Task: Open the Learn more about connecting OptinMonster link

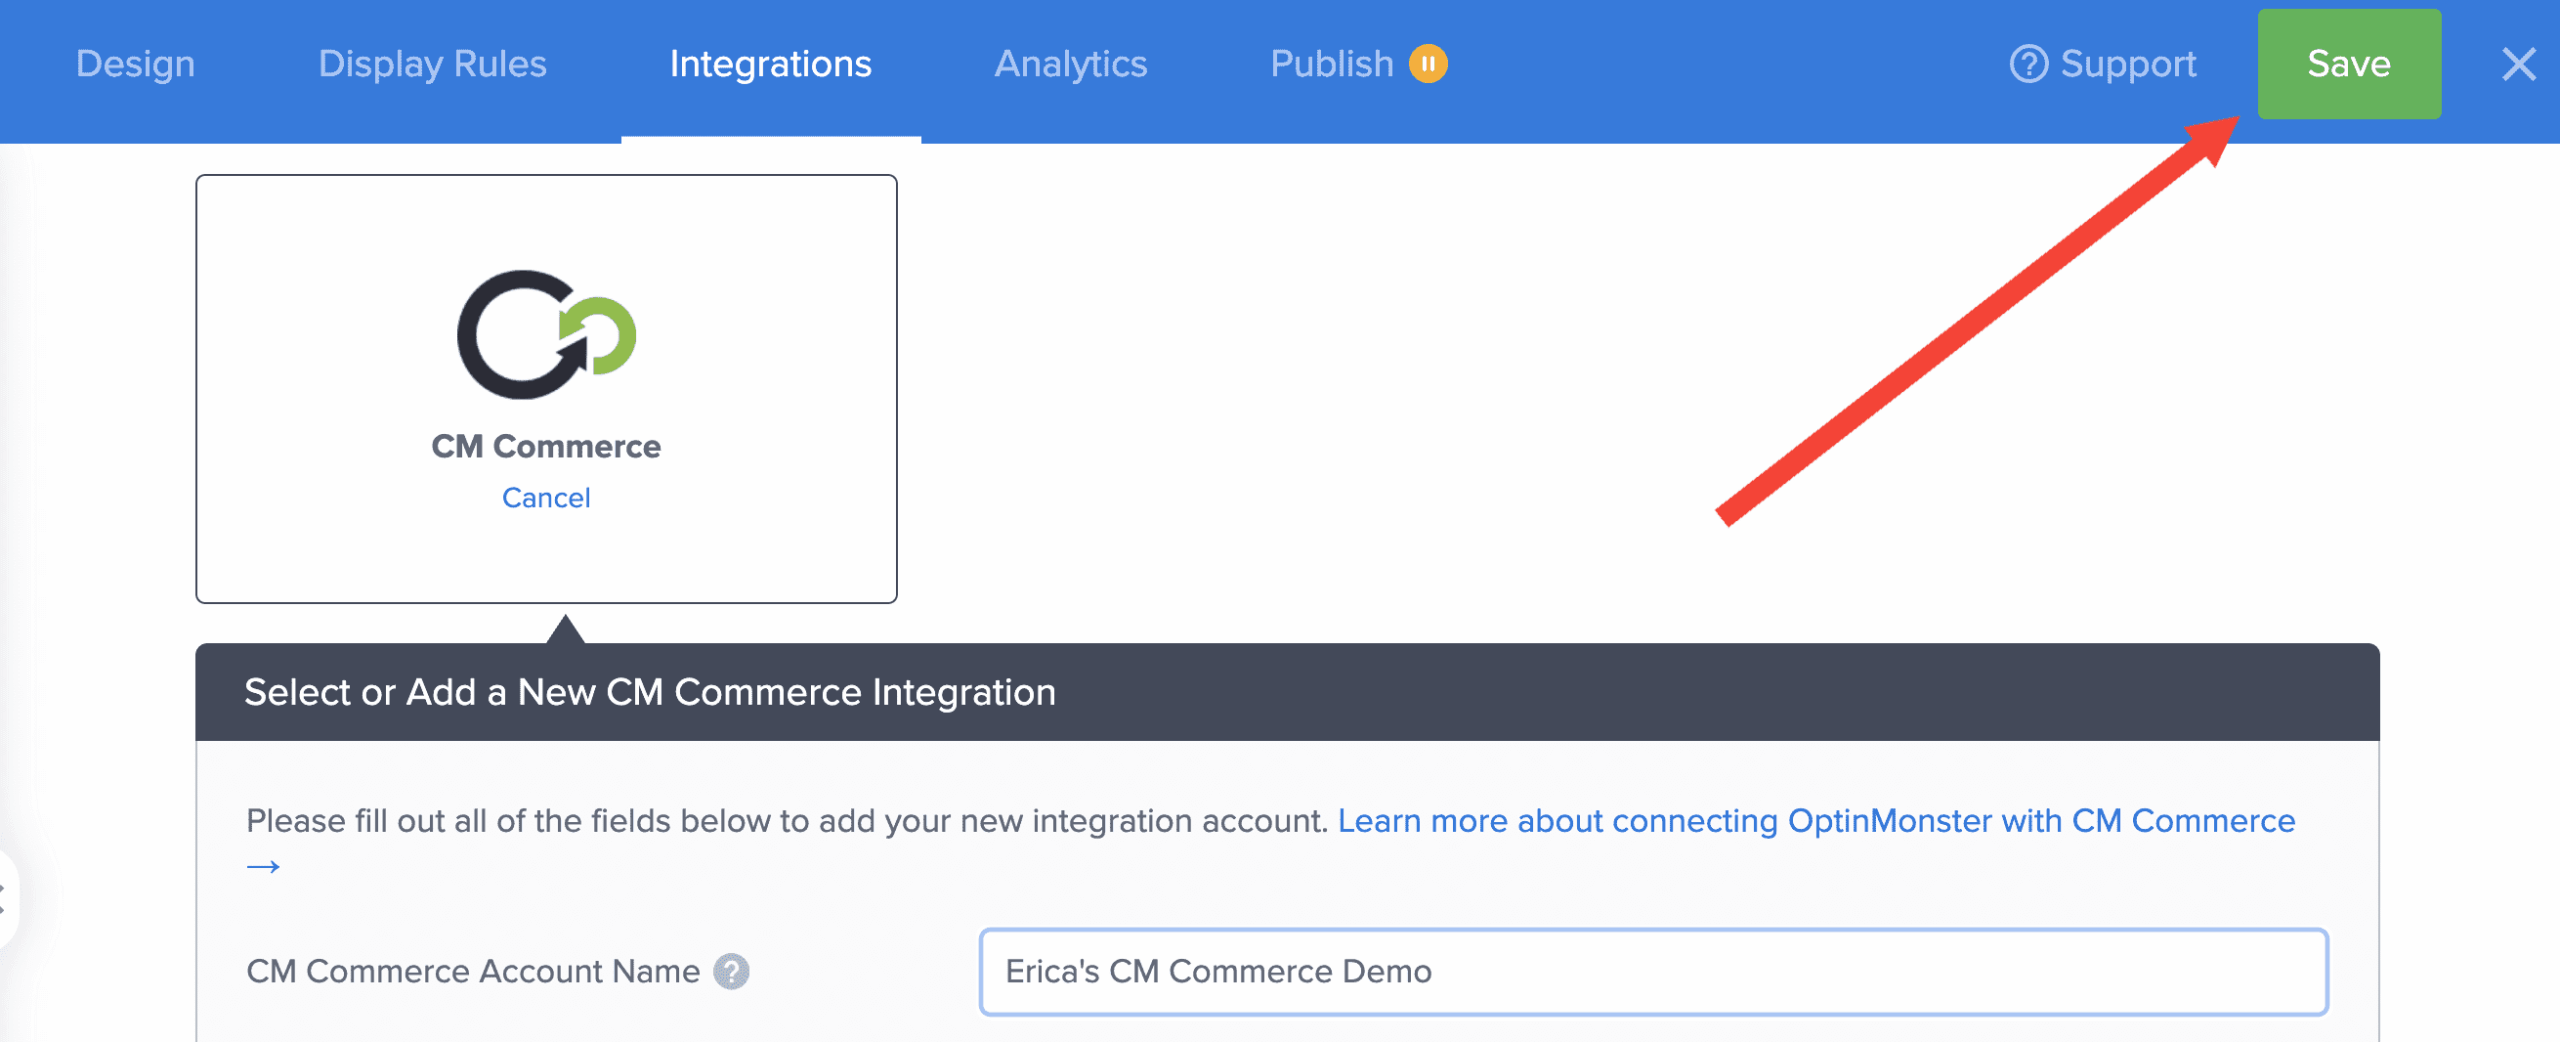Action: 1816,821
